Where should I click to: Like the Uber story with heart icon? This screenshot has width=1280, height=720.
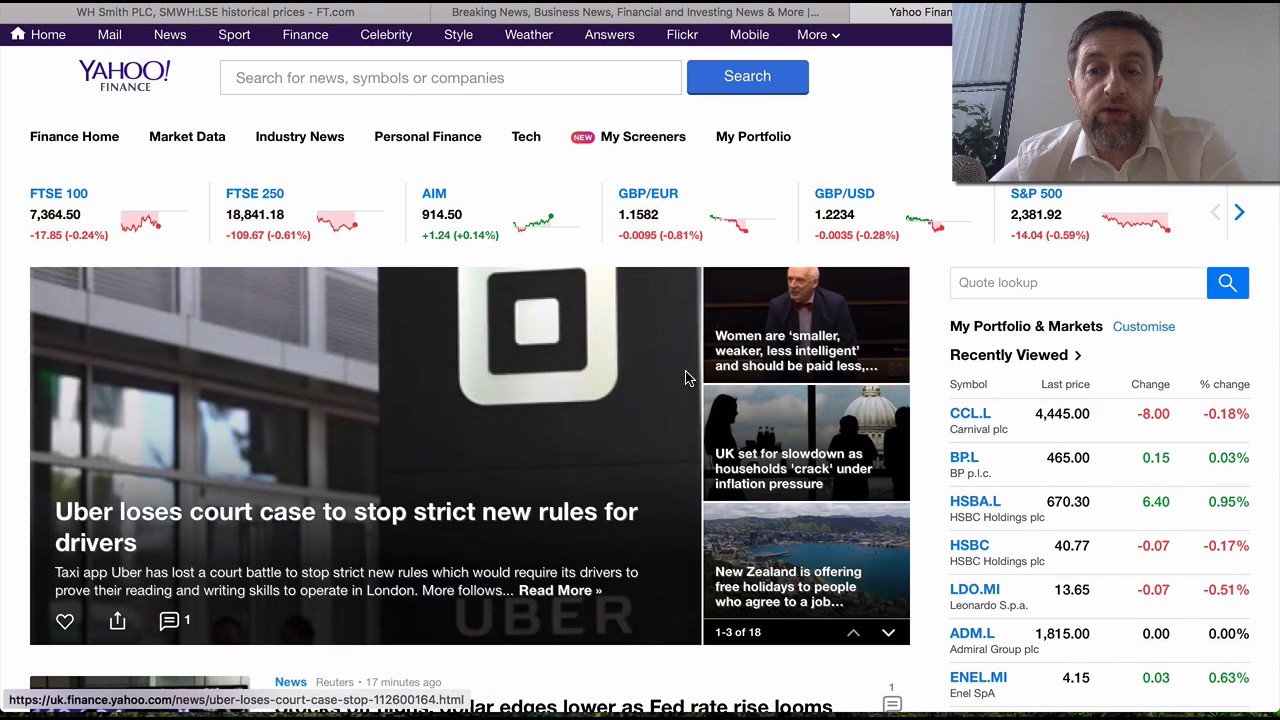[65, 622]
